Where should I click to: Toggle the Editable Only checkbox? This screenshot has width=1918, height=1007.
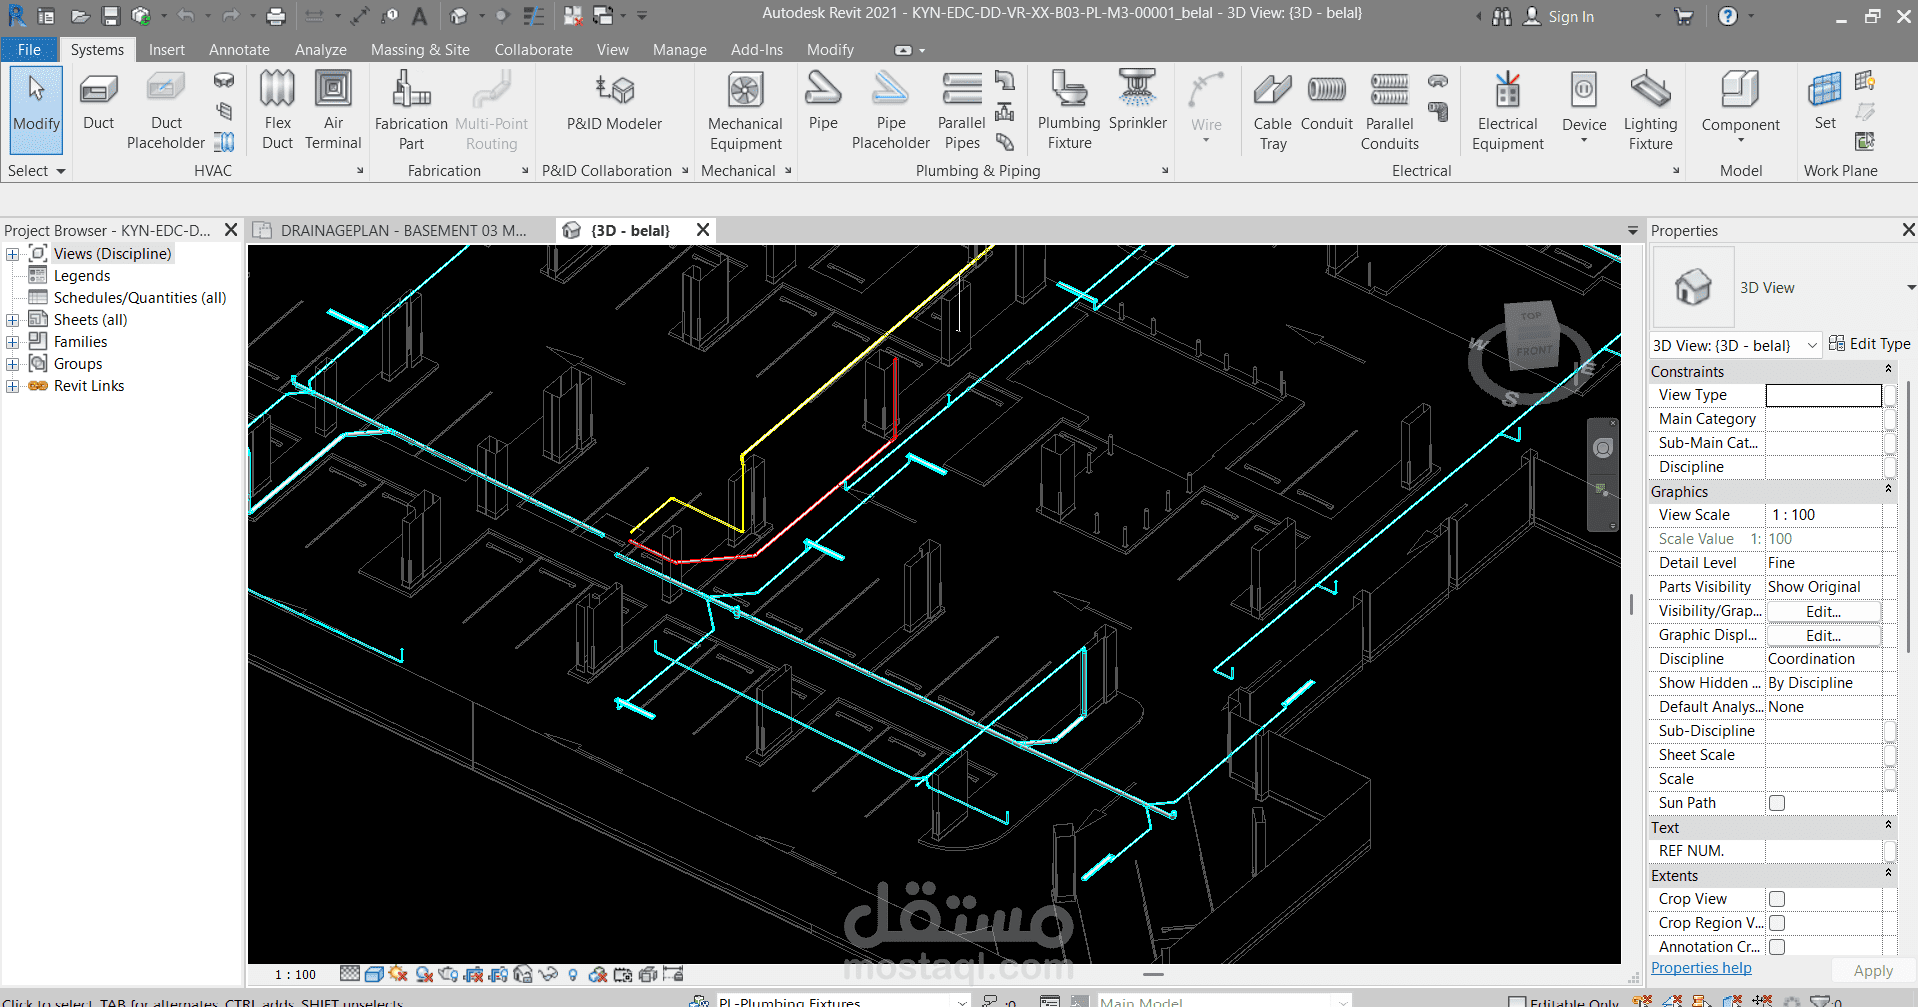[x=1517, y=1002]
